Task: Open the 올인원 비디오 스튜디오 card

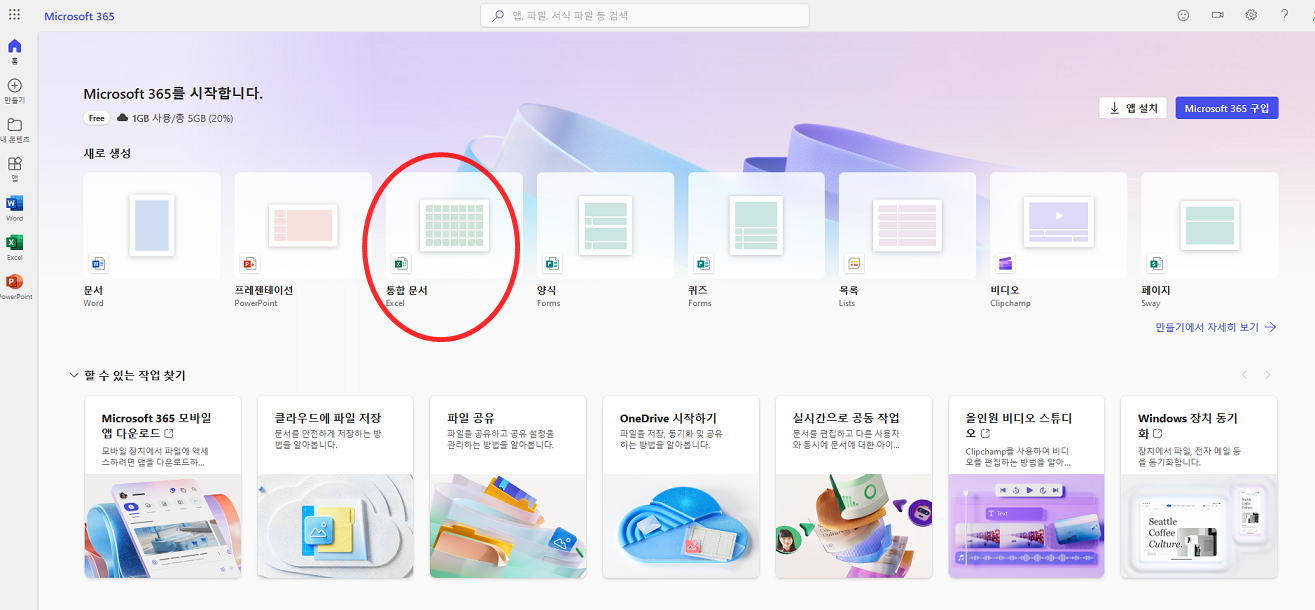Action: [x=1027, y=487]
